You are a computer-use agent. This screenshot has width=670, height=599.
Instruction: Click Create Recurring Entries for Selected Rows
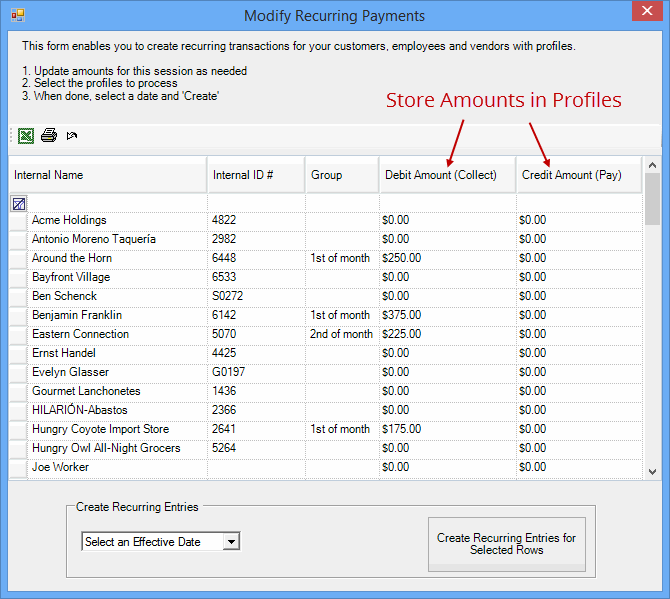pyautogui.click(x=506, y=544)
